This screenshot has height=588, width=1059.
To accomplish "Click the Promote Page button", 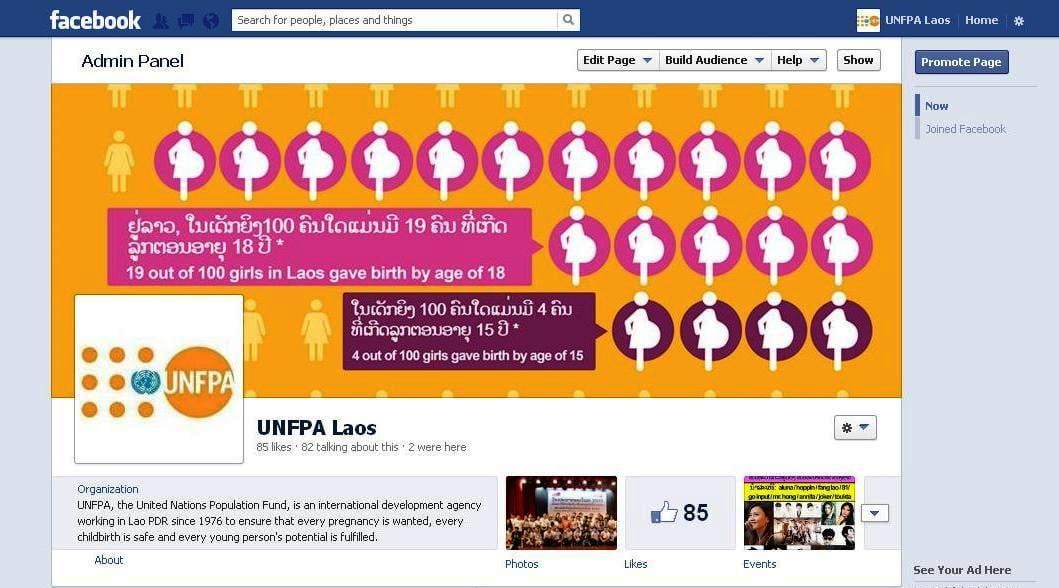I will [x=961, y=62].
